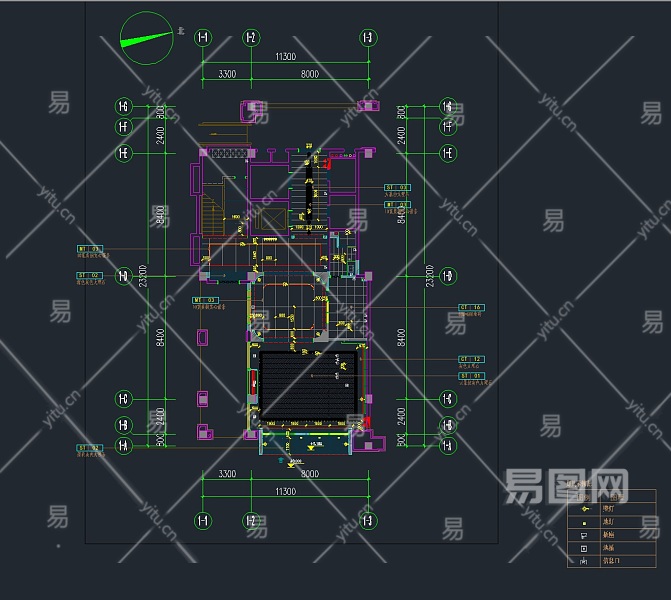Select left-side grid bubble 1-C
671x600 pixels.
click(124, 399)
